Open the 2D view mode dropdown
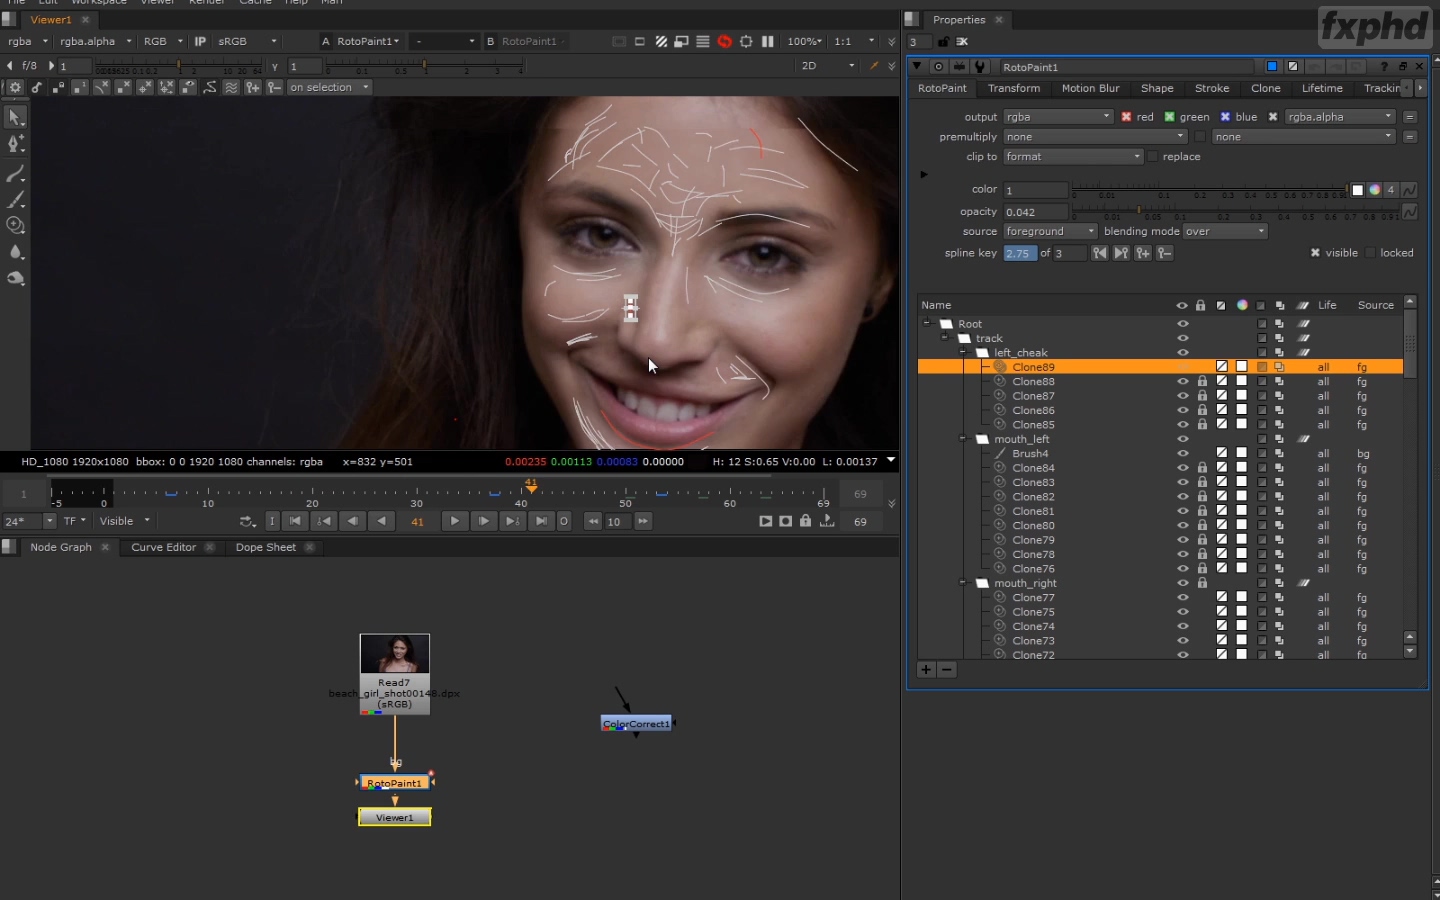Screen dimensions: 1440x900 (828, 66)
